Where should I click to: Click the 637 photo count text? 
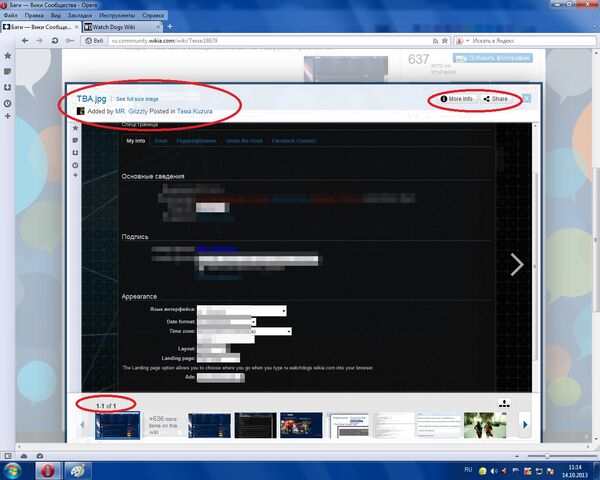point(418,59)
